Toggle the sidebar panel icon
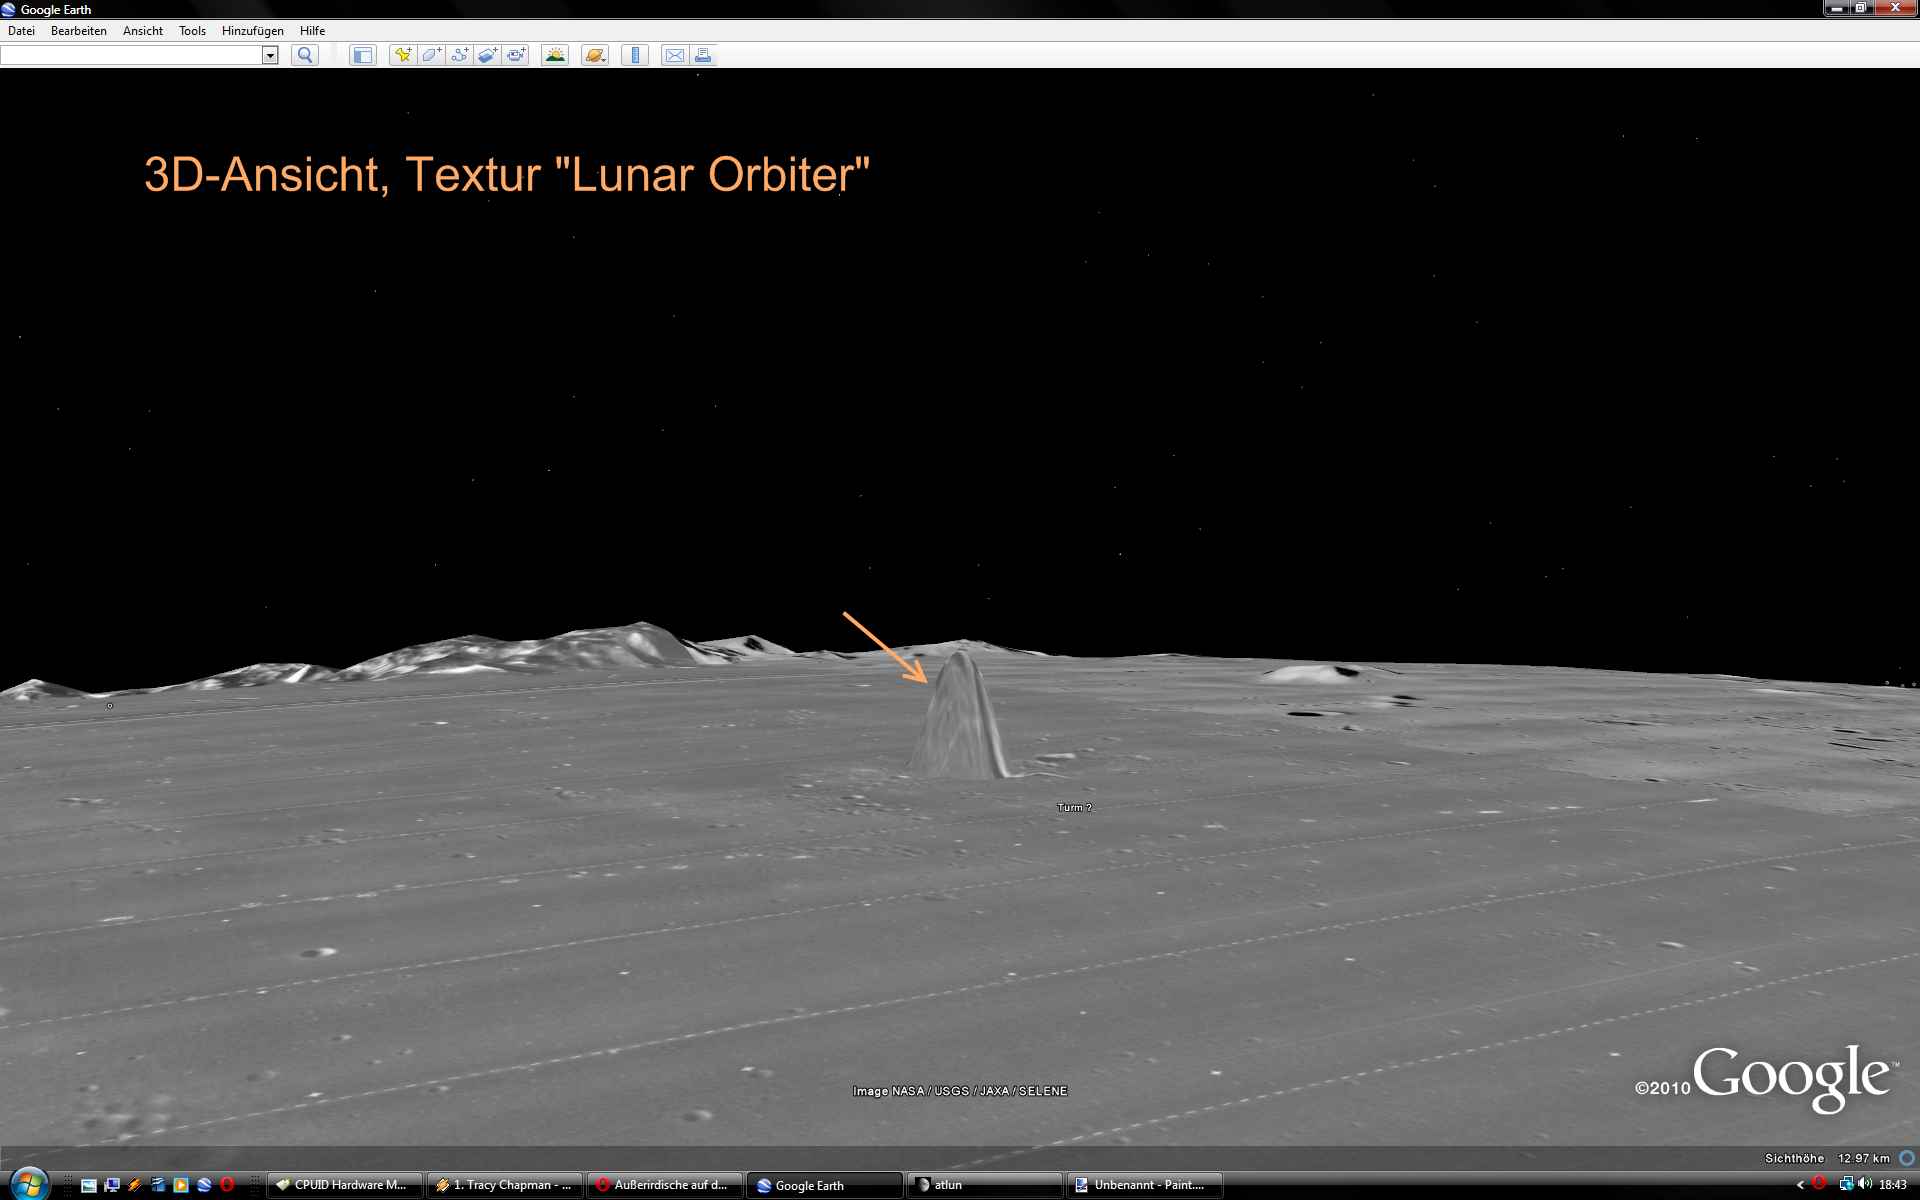Screen dimensions: 1920x1200 click(x=363, y=55)
